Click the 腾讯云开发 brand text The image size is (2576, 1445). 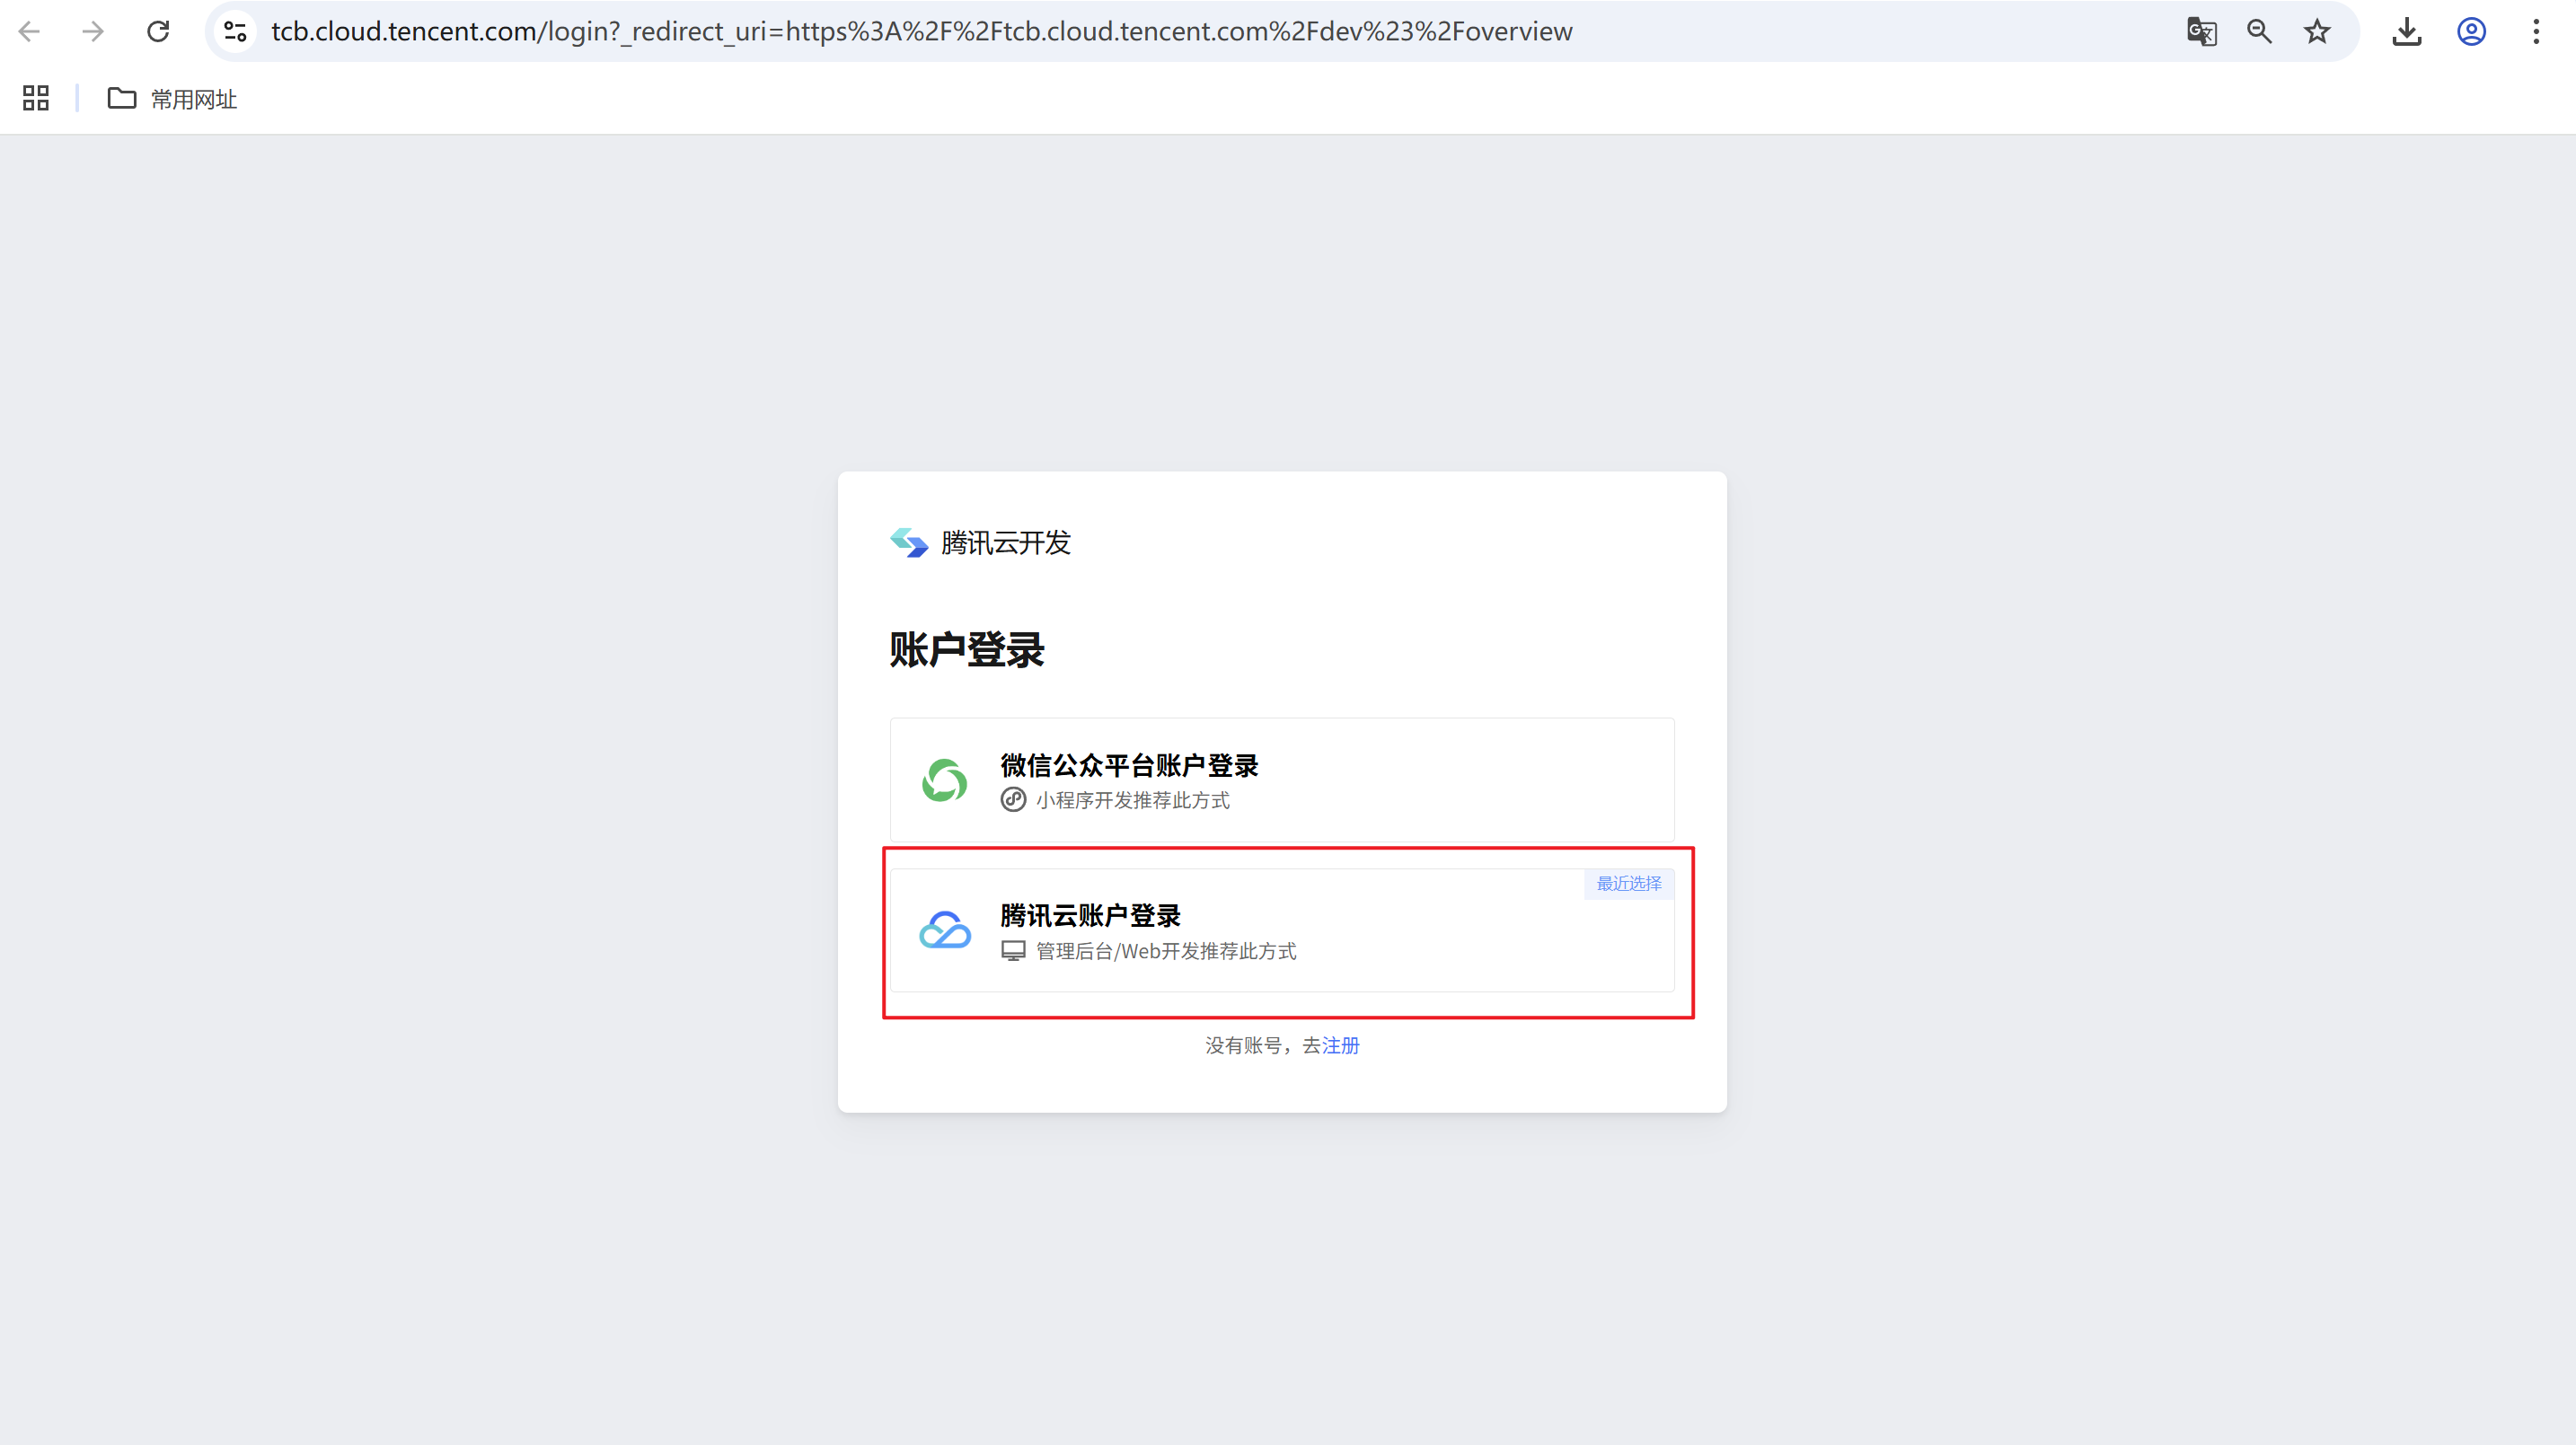click(1006, 542)
